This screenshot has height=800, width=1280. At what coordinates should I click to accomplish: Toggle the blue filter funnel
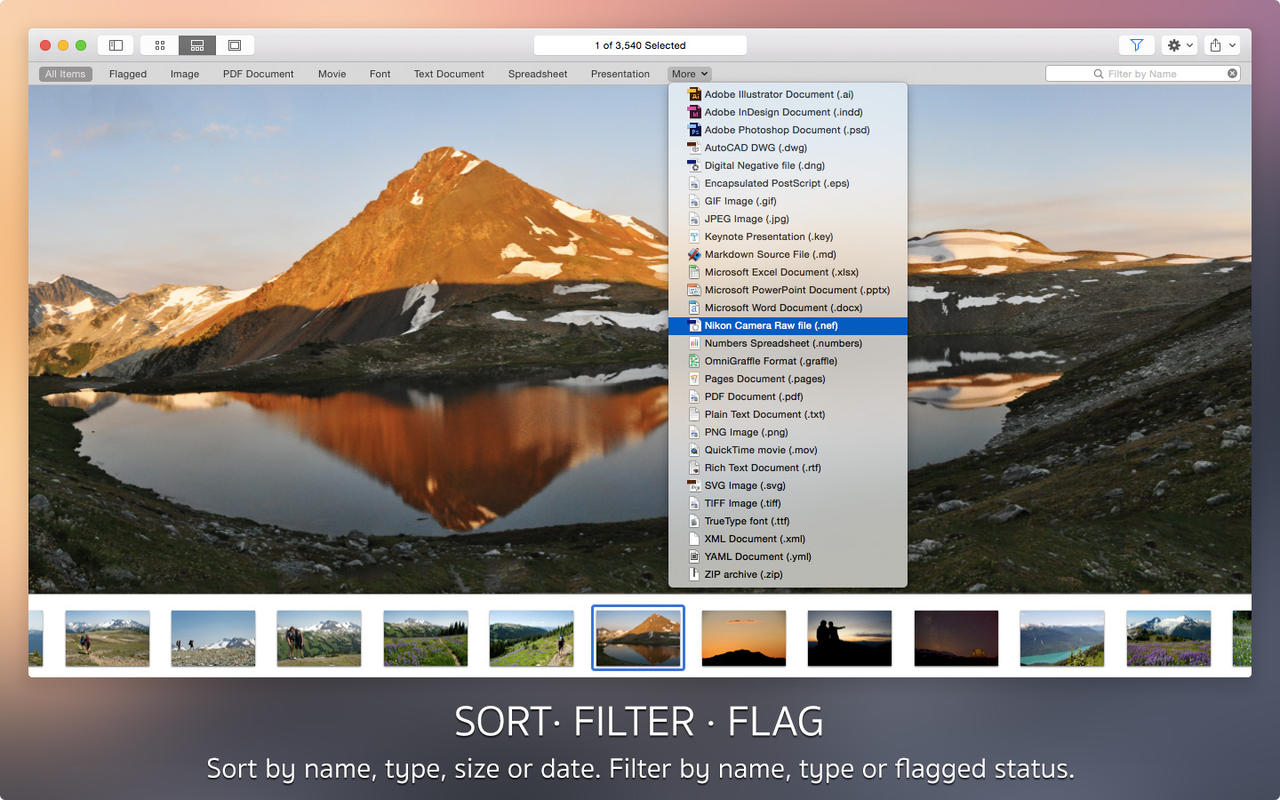click(x=1137, y=44)
